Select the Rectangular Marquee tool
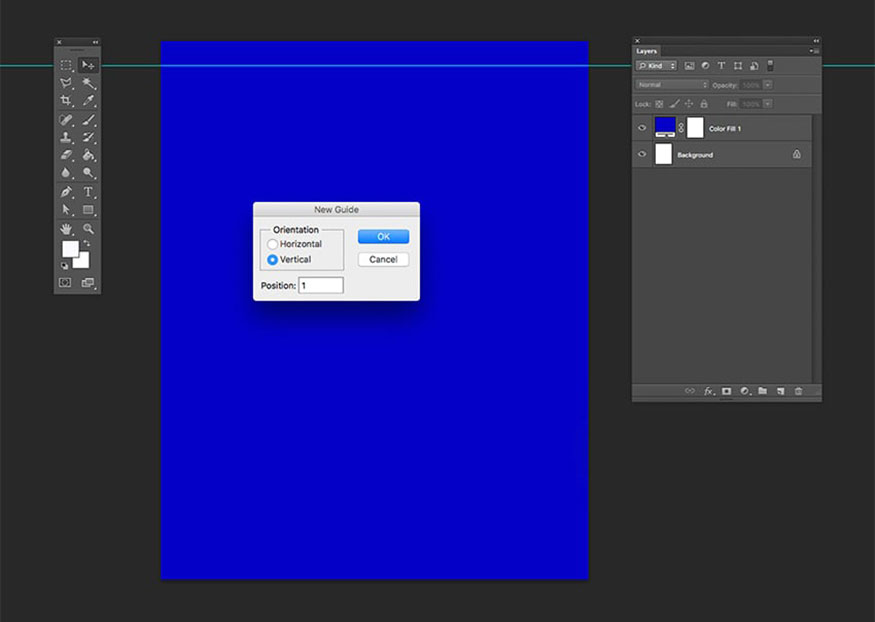 [66, 65]
